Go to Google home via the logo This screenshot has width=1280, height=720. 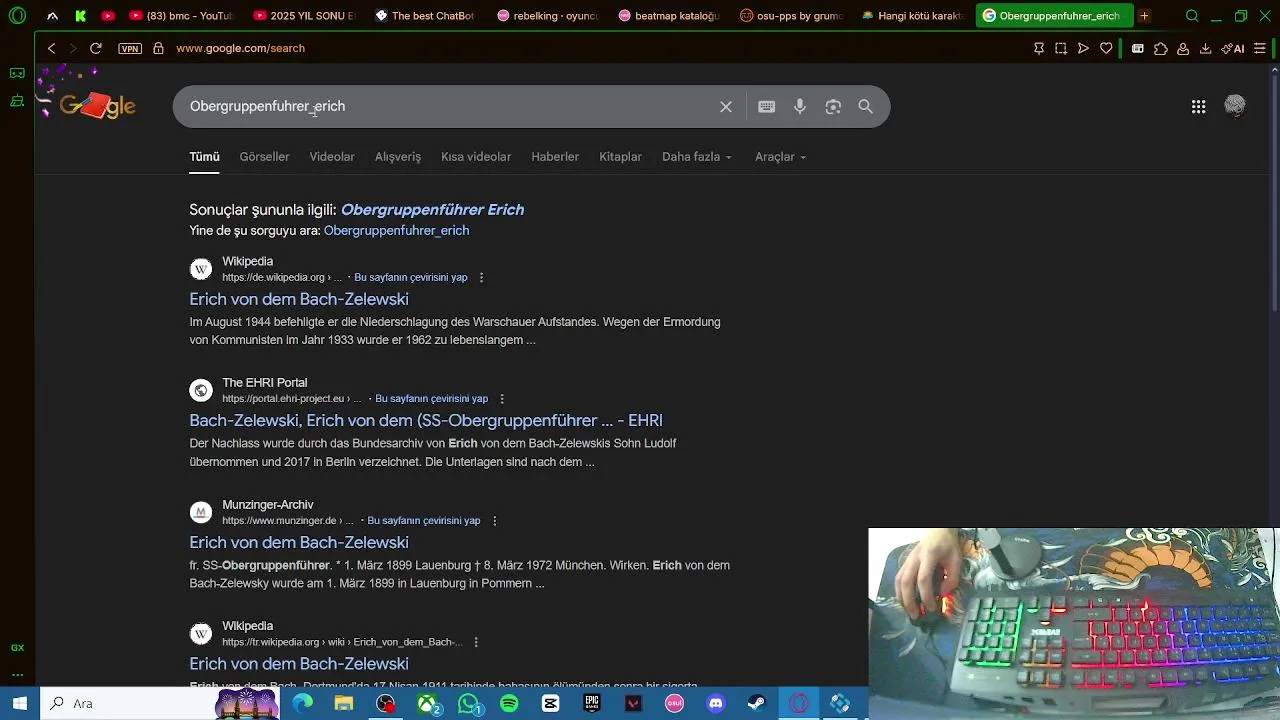[x=98, y=106]
